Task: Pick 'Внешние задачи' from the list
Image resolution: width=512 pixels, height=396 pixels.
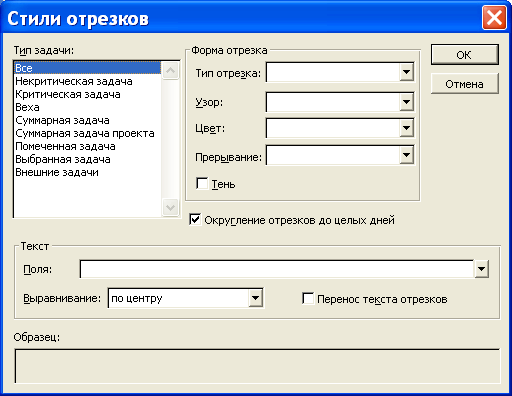Action: (88, 172)
